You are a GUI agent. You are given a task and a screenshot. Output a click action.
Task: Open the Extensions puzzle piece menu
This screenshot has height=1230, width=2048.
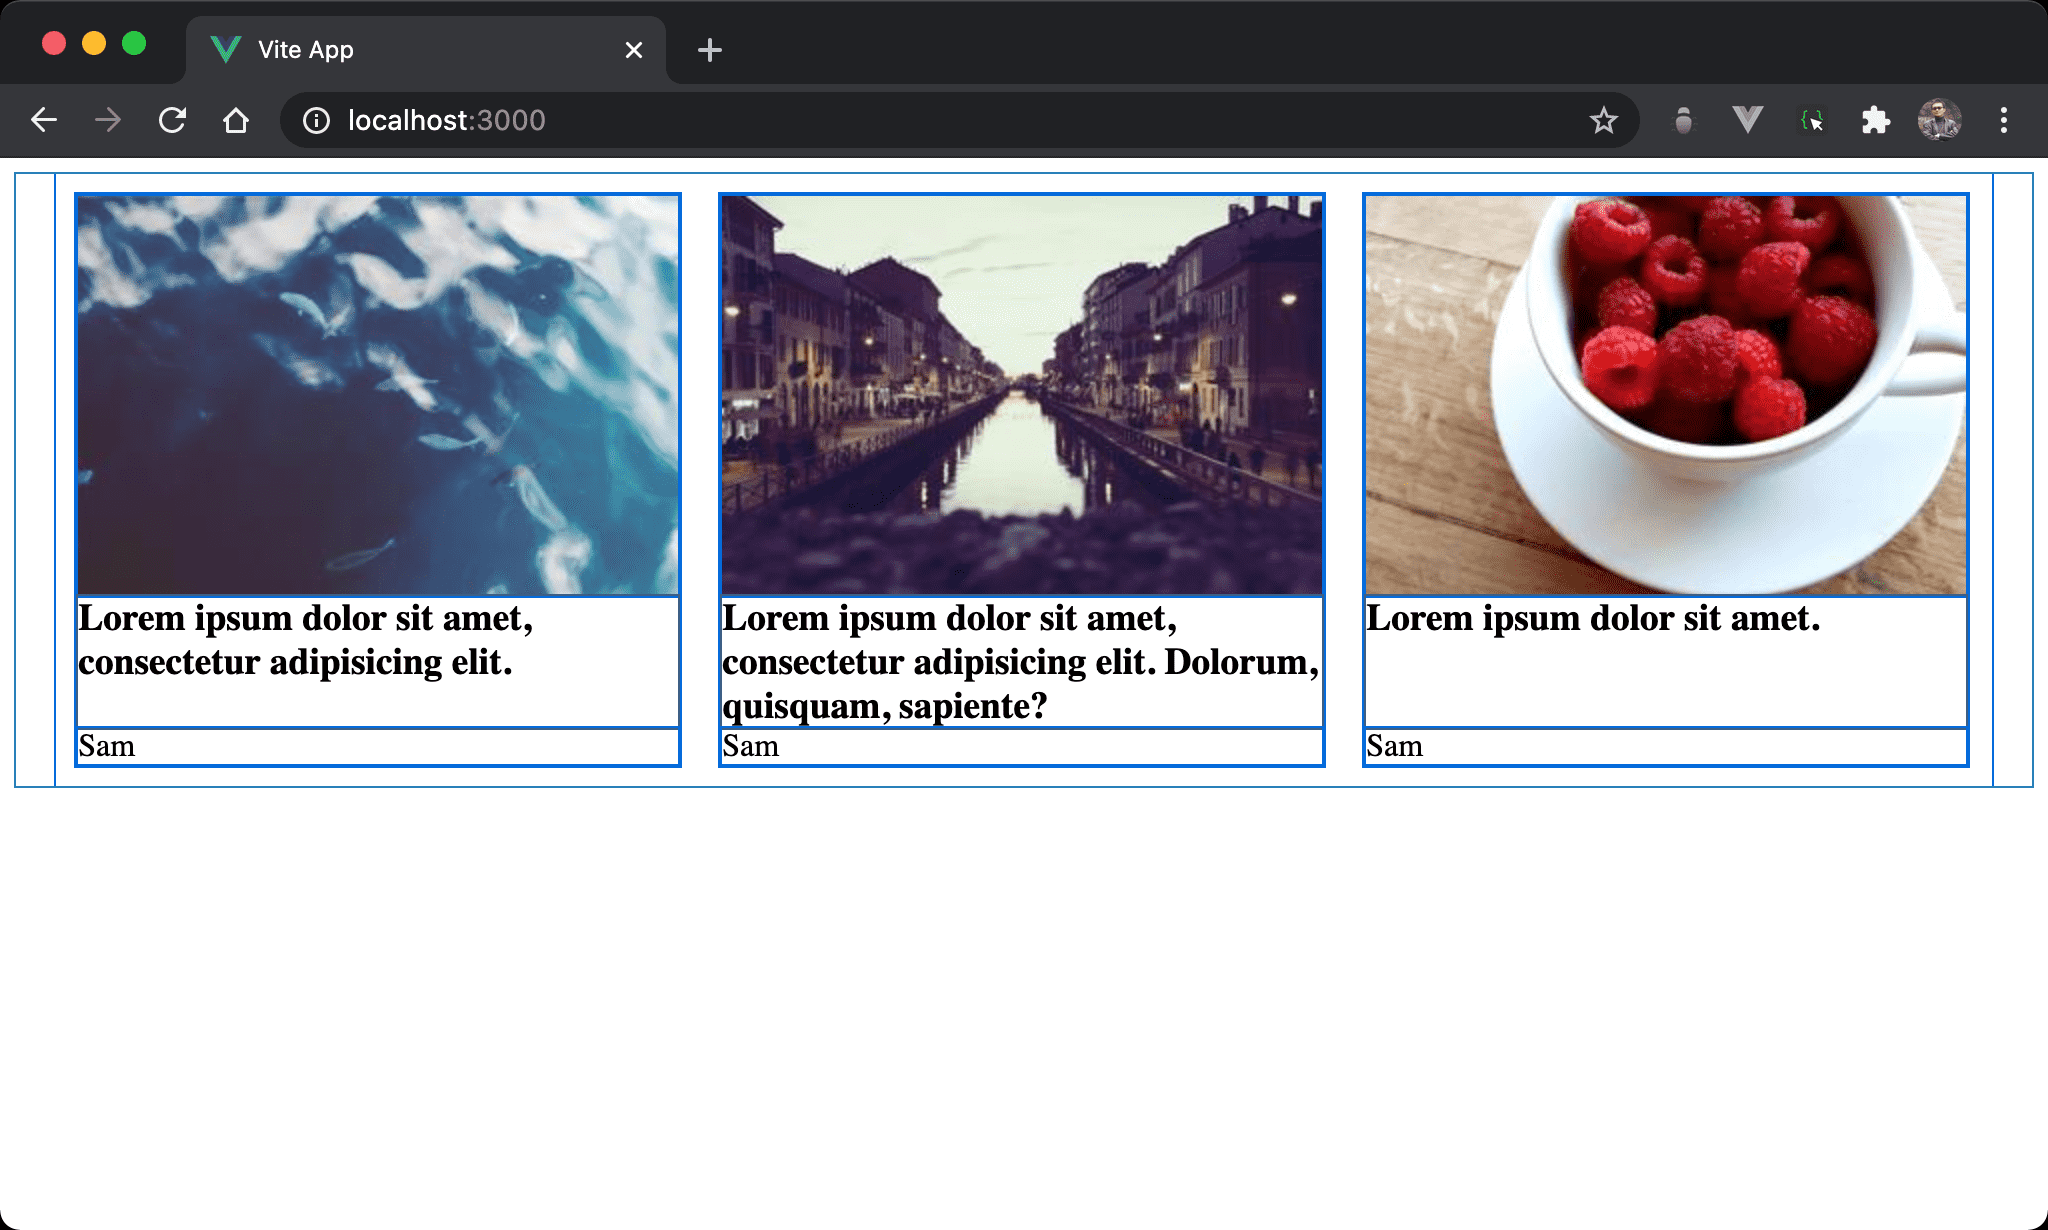[x=1875, y=121]
